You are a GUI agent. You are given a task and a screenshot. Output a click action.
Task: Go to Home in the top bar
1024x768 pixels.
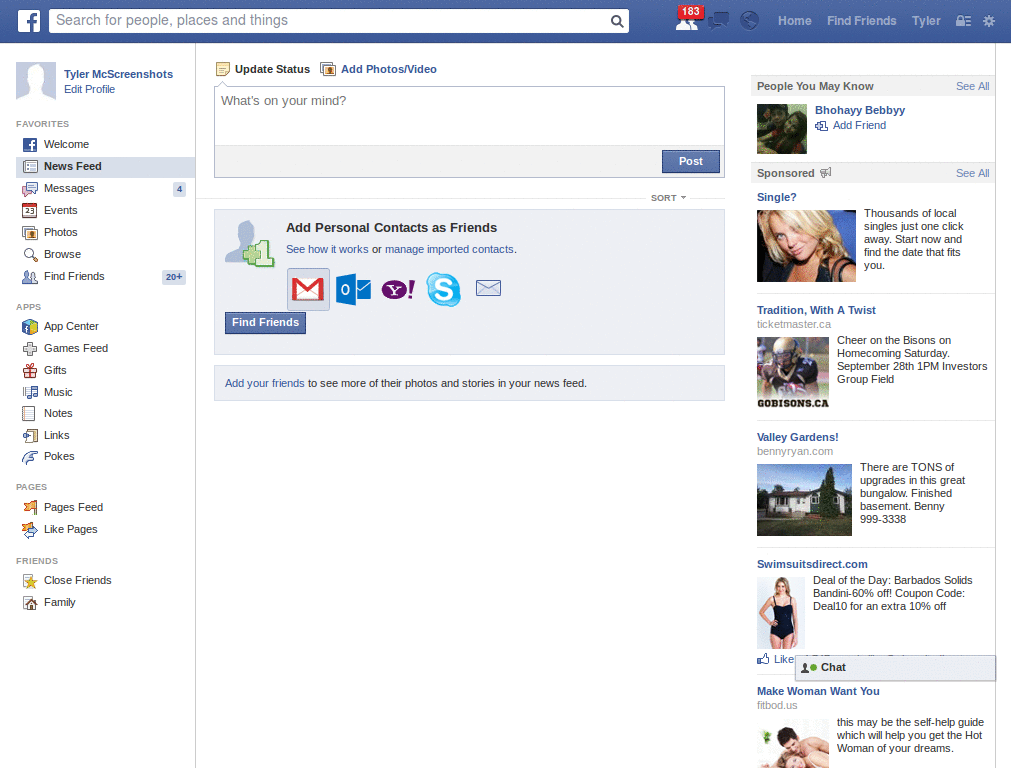794,21
